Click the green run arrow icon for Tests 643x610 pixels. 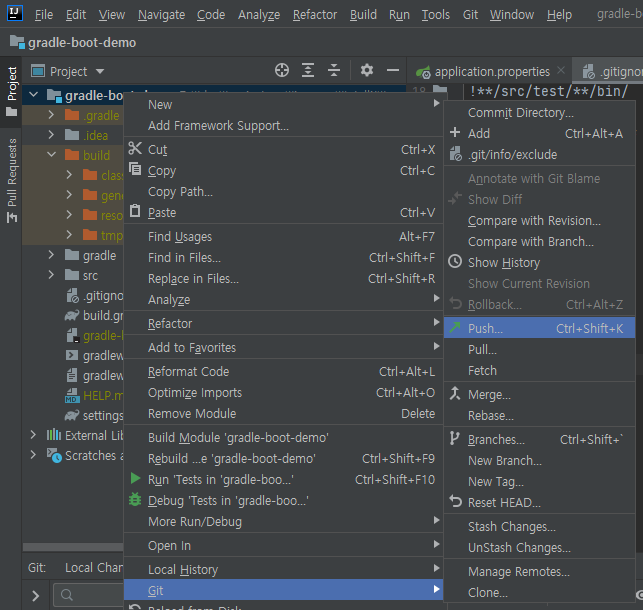[135, 478]
